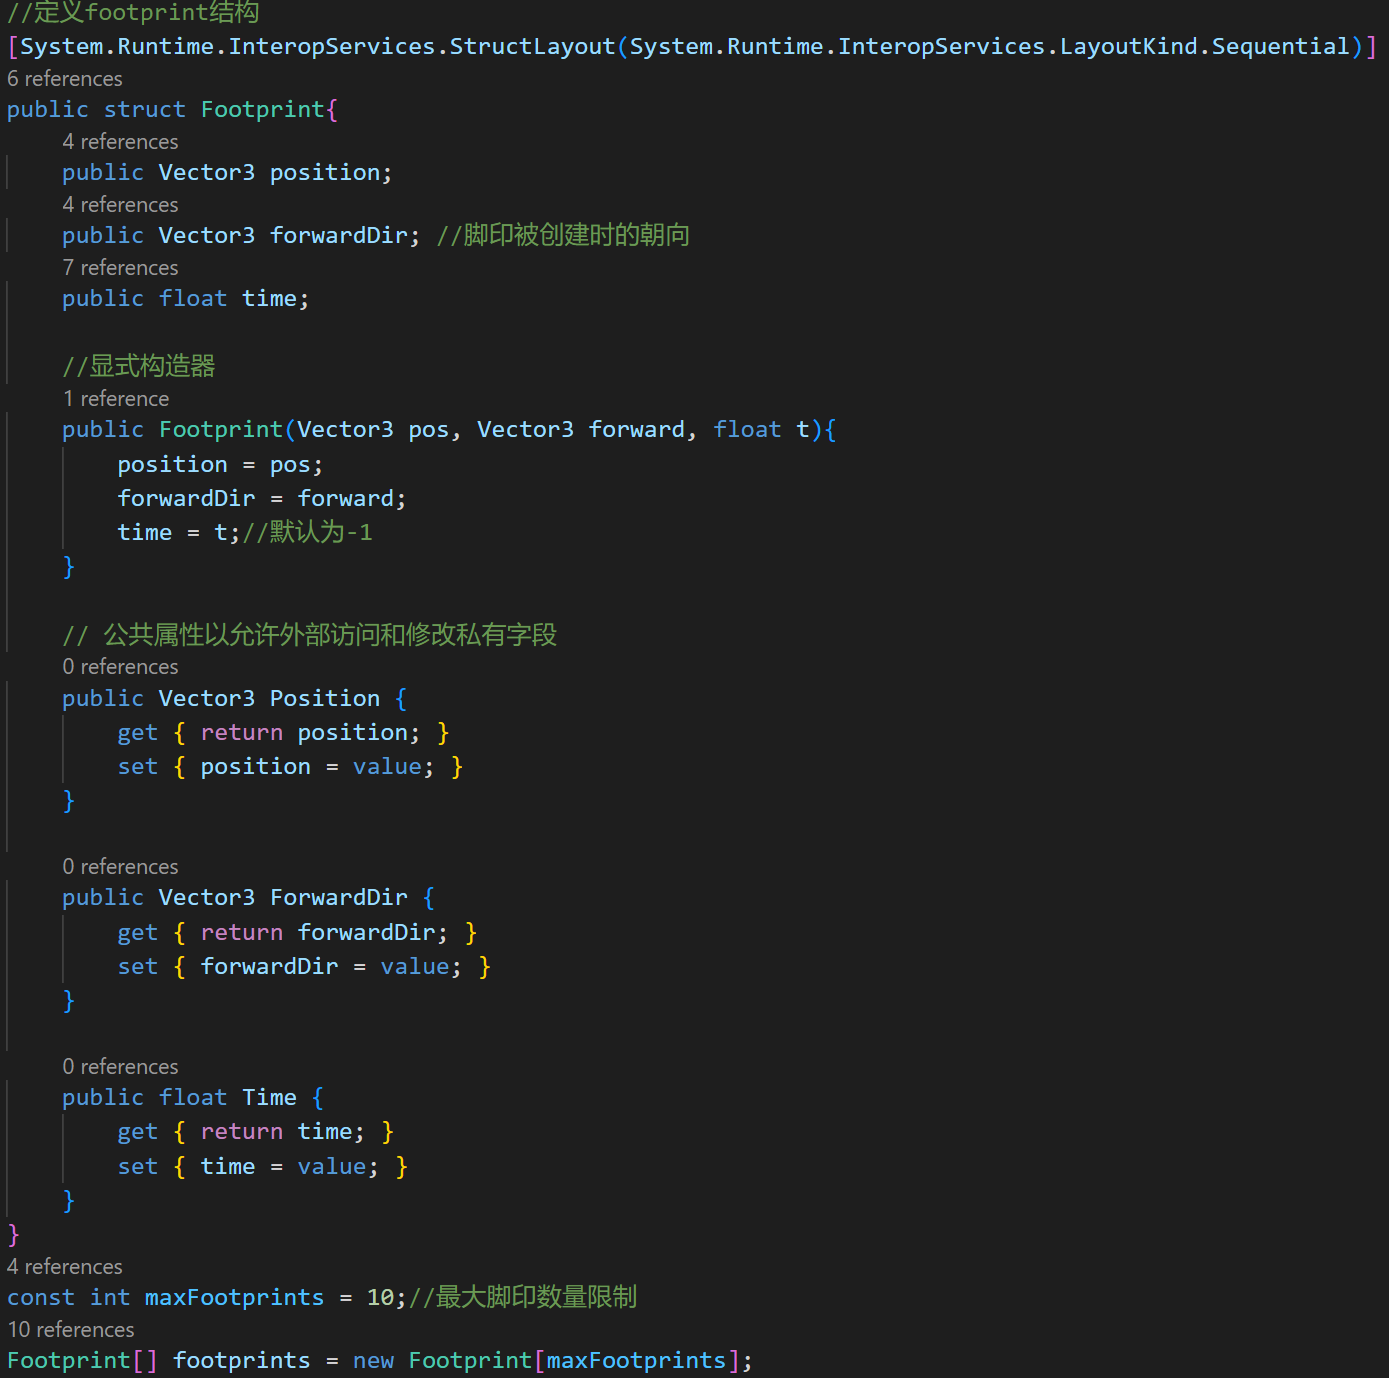
Task: Click "forwardDir = value;" setter statement
Action: (332, 966)
